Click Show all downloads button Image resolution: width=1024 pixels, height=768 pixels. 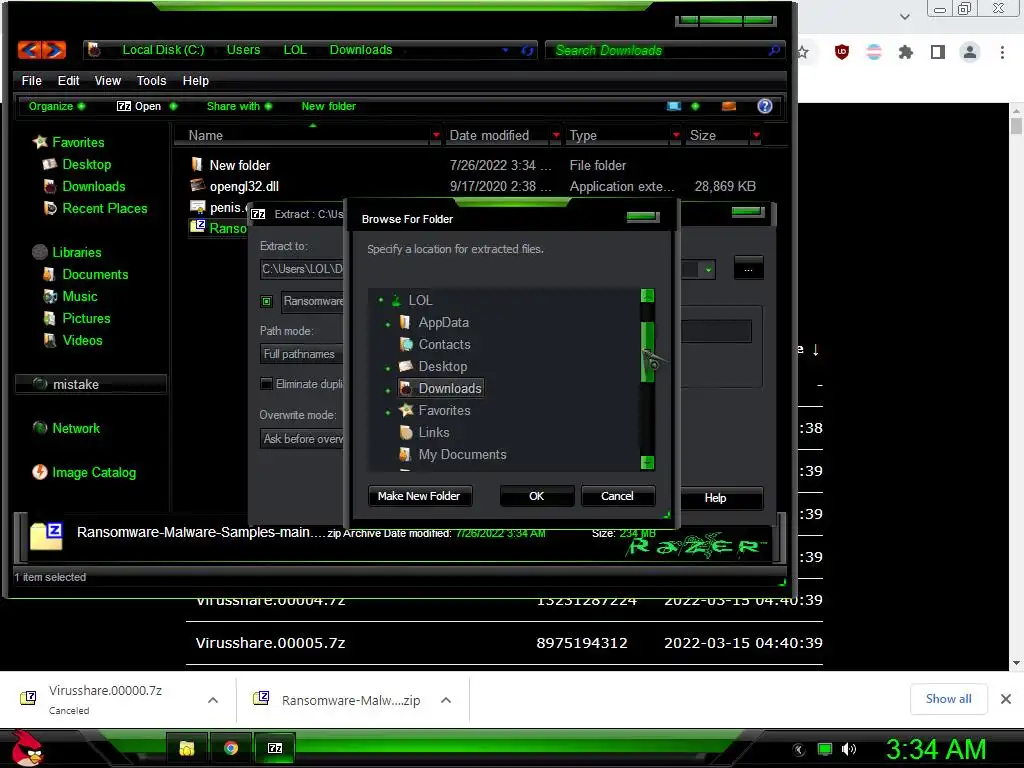tap(948, 699)
